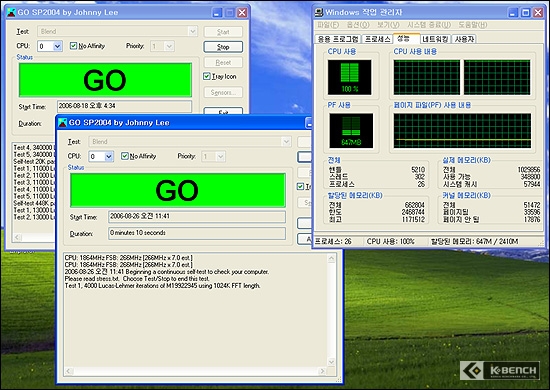Viewport: 550px width, 390px height.
Task: Click Start button in back SP2004 window
Action: [223, 32]
